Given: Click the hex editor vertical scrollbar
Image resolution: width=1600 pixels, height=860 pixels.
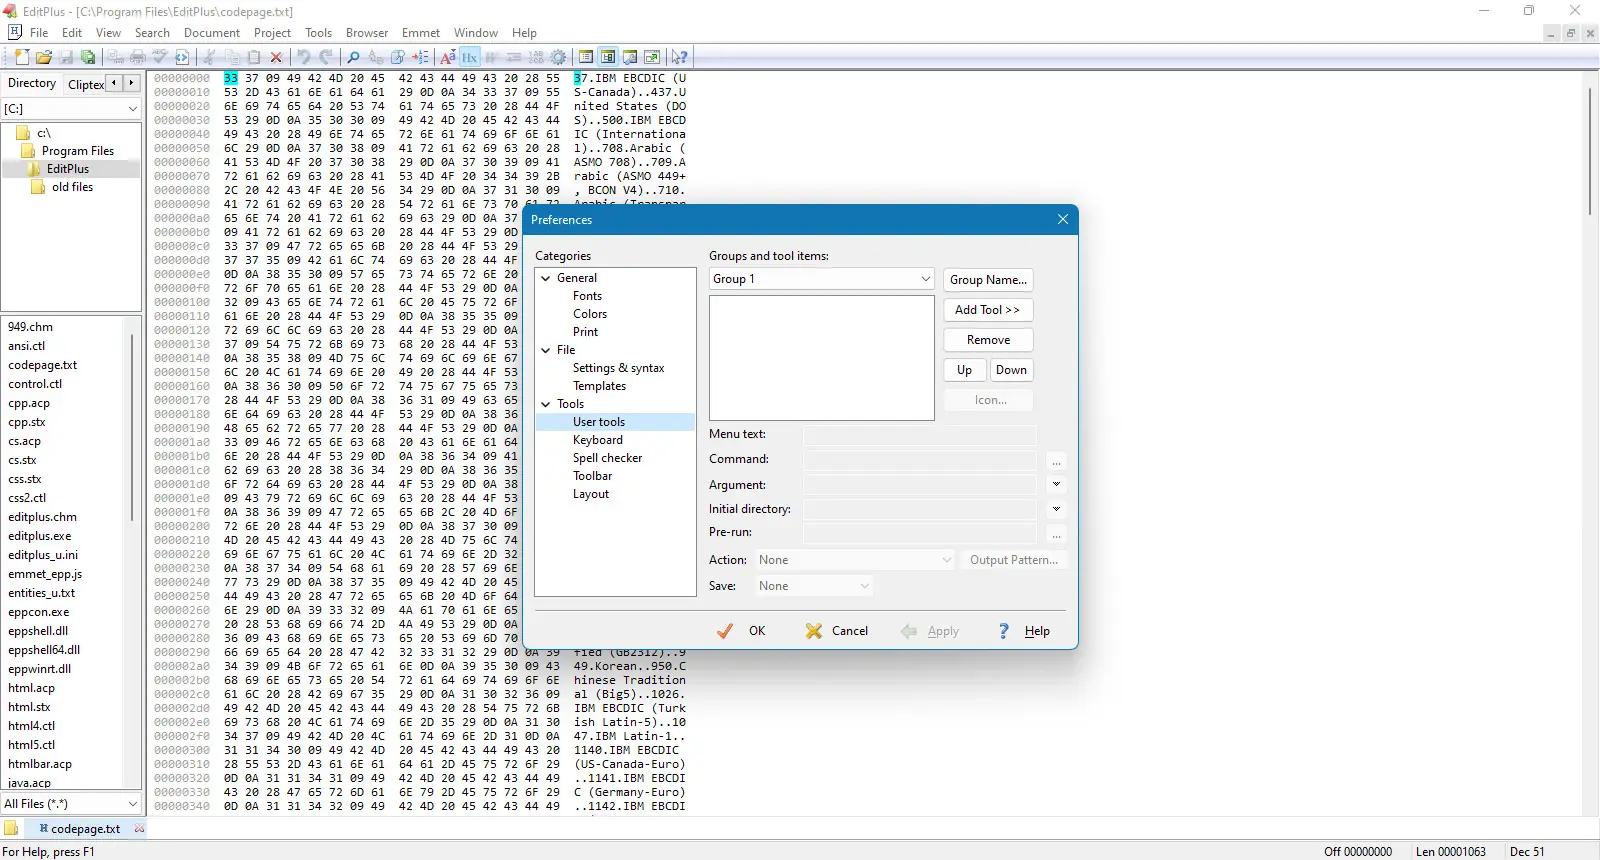Looking at the screenshot, I should click(1590, 150).
